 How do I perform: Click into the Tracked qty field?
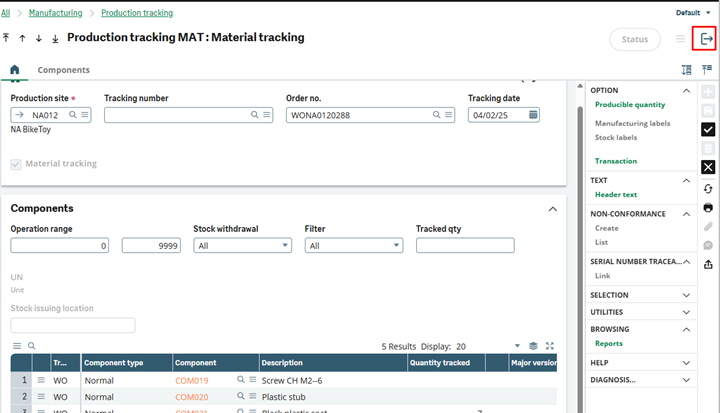(464, 245)
